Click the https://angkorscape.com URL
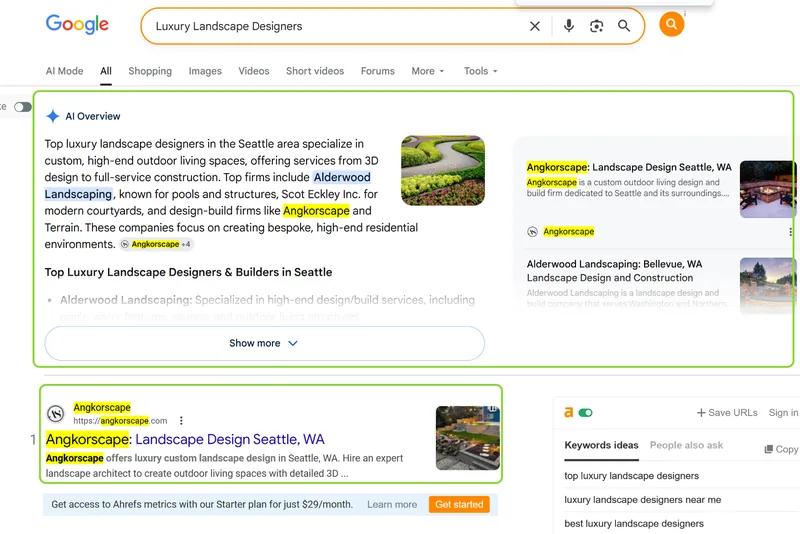 (x=120, y=421)
